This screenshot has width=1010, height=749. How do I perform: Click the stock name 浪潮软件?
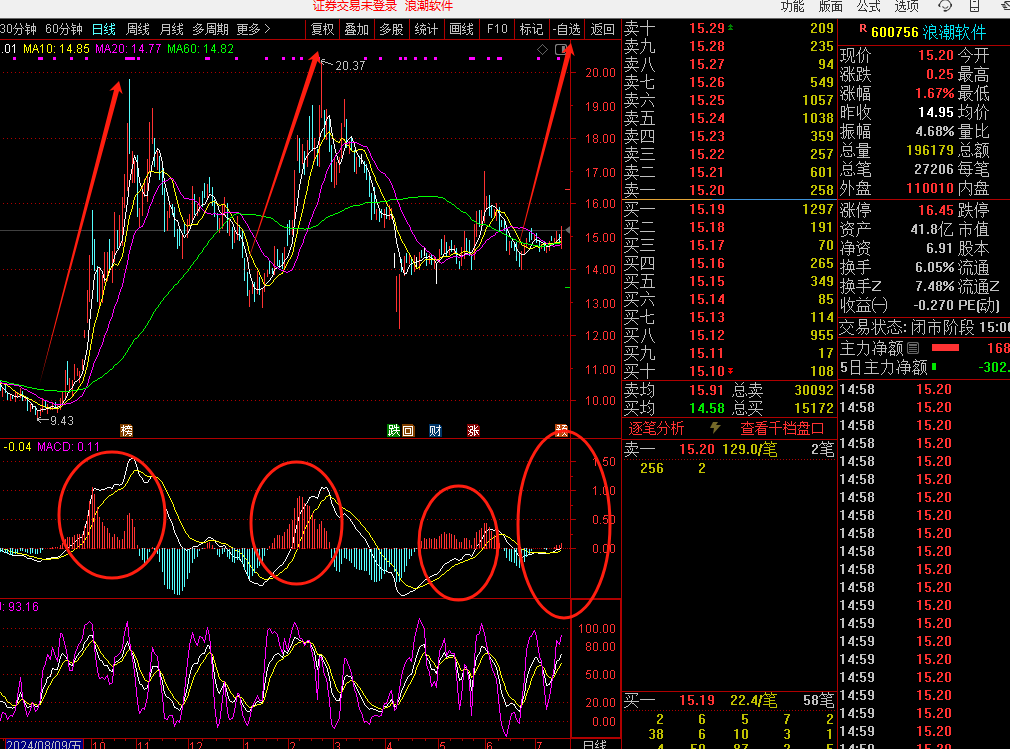[x=954, y=32]
